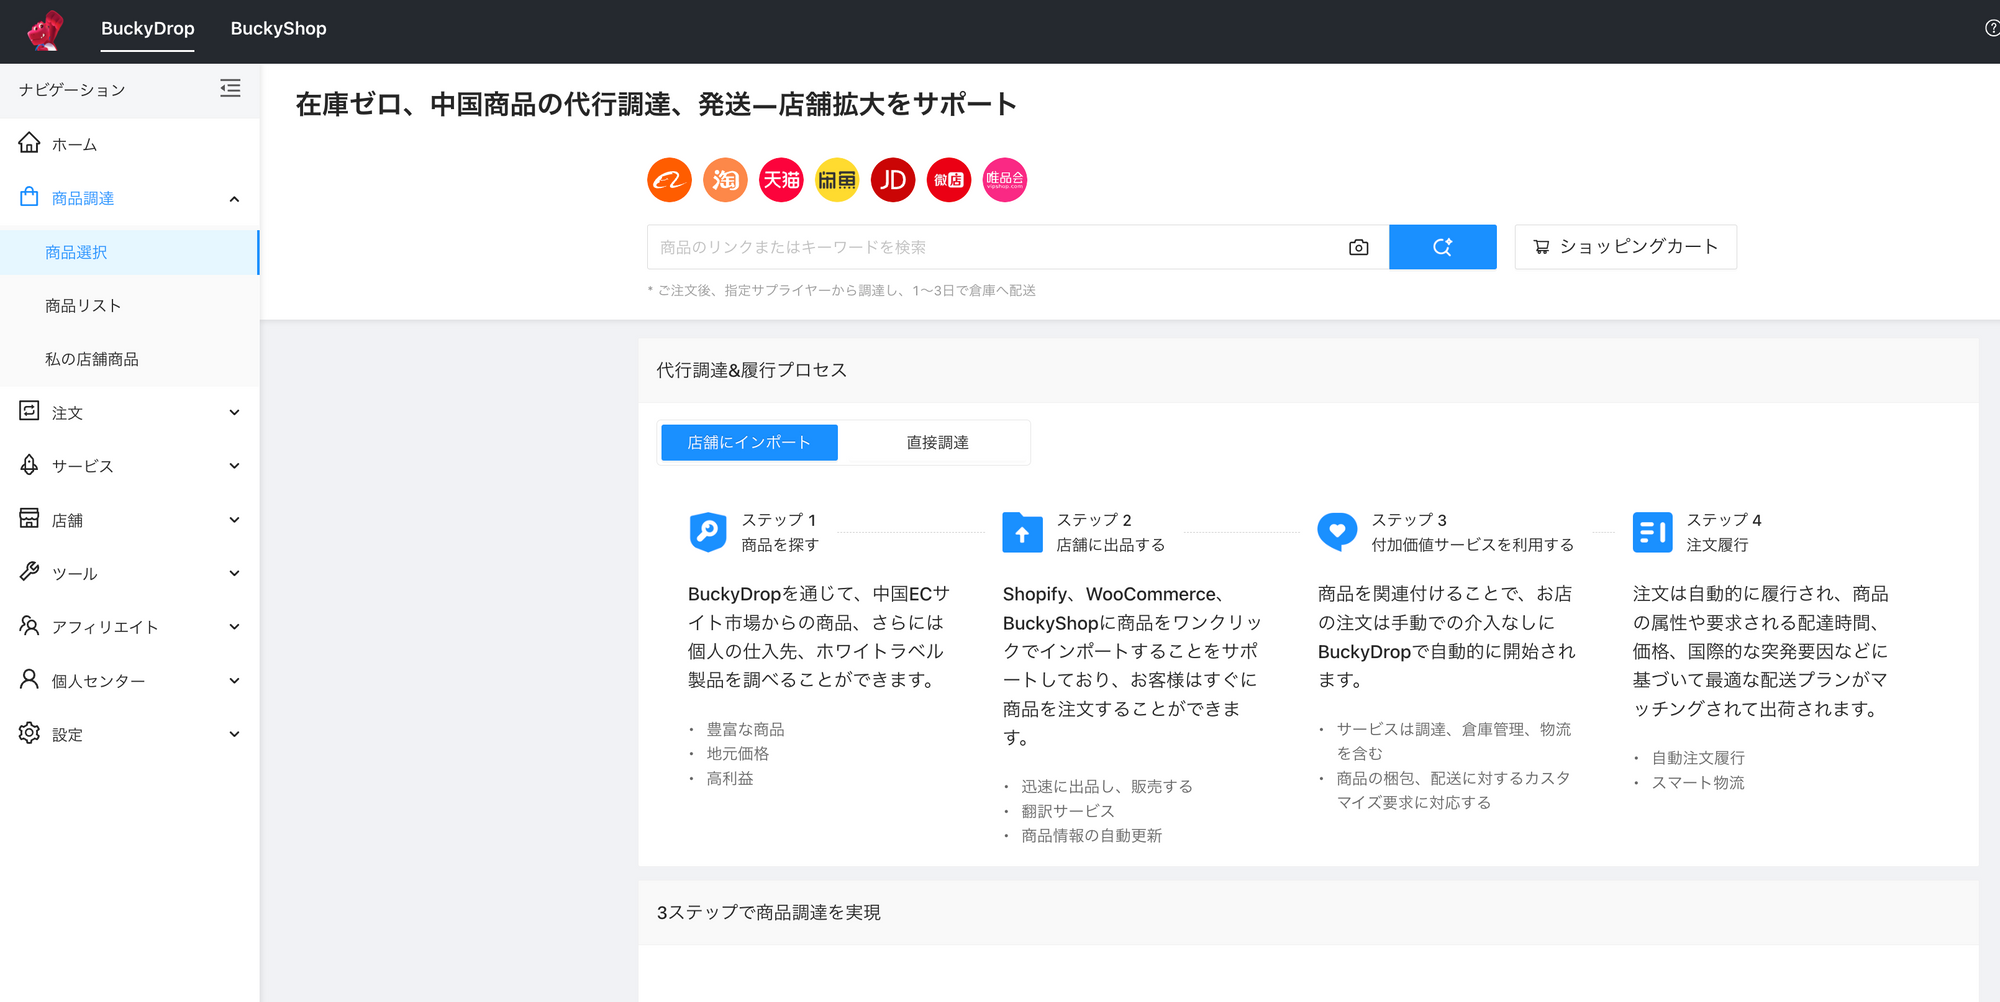Select the 1688 Alibaba orange marketplace icon
Screen dimensions: 2000x1002
point(669,180)
